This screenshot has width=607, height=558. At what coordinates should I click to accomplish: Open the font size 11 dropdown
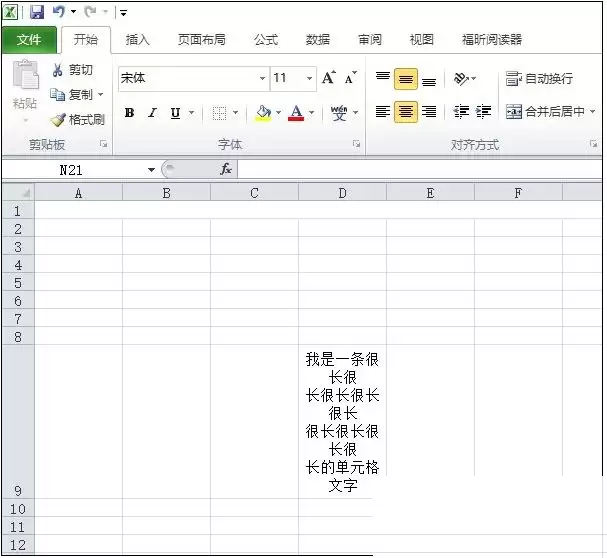(x=309, y=79)
